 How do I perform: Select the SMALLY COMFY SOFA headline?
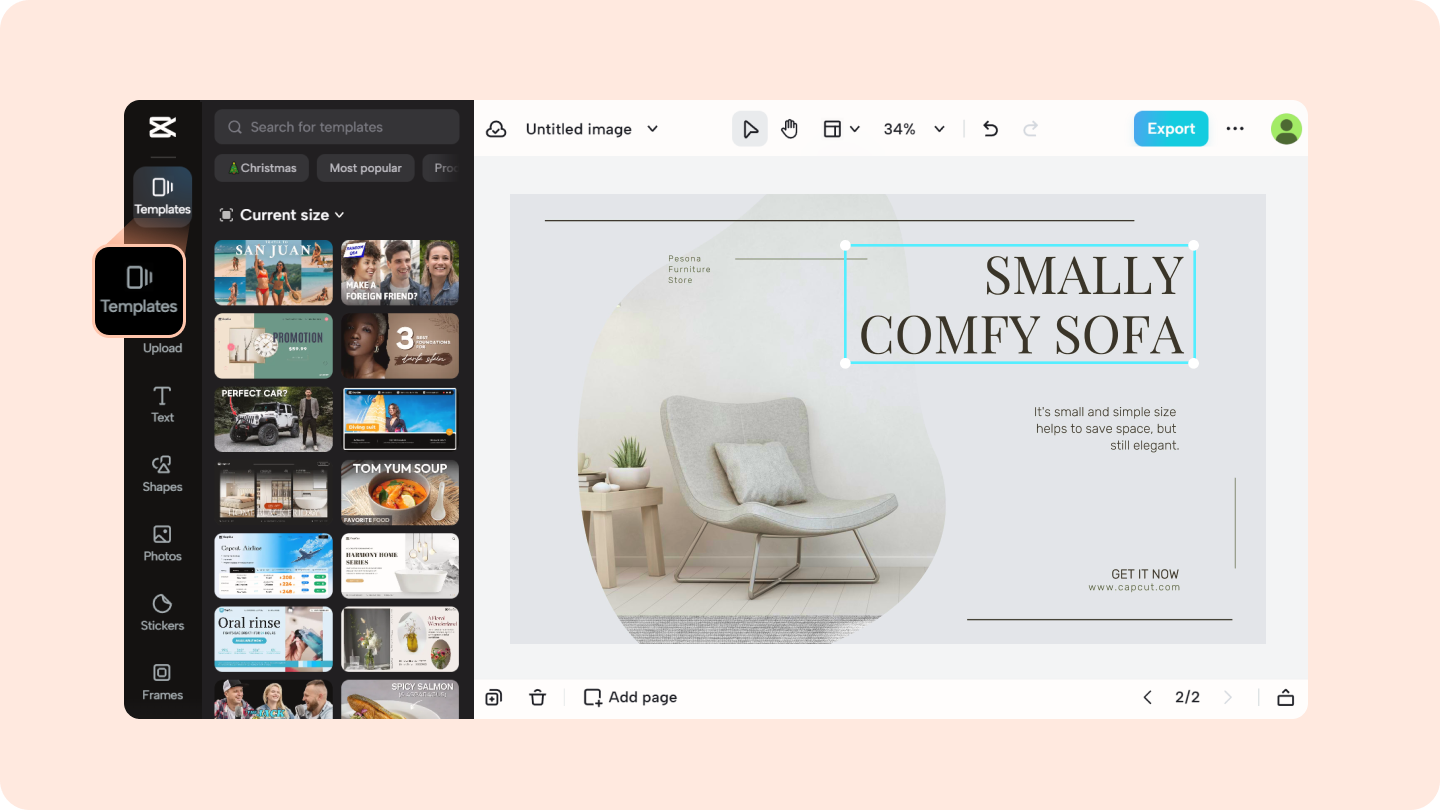[x=1020, y=304]
